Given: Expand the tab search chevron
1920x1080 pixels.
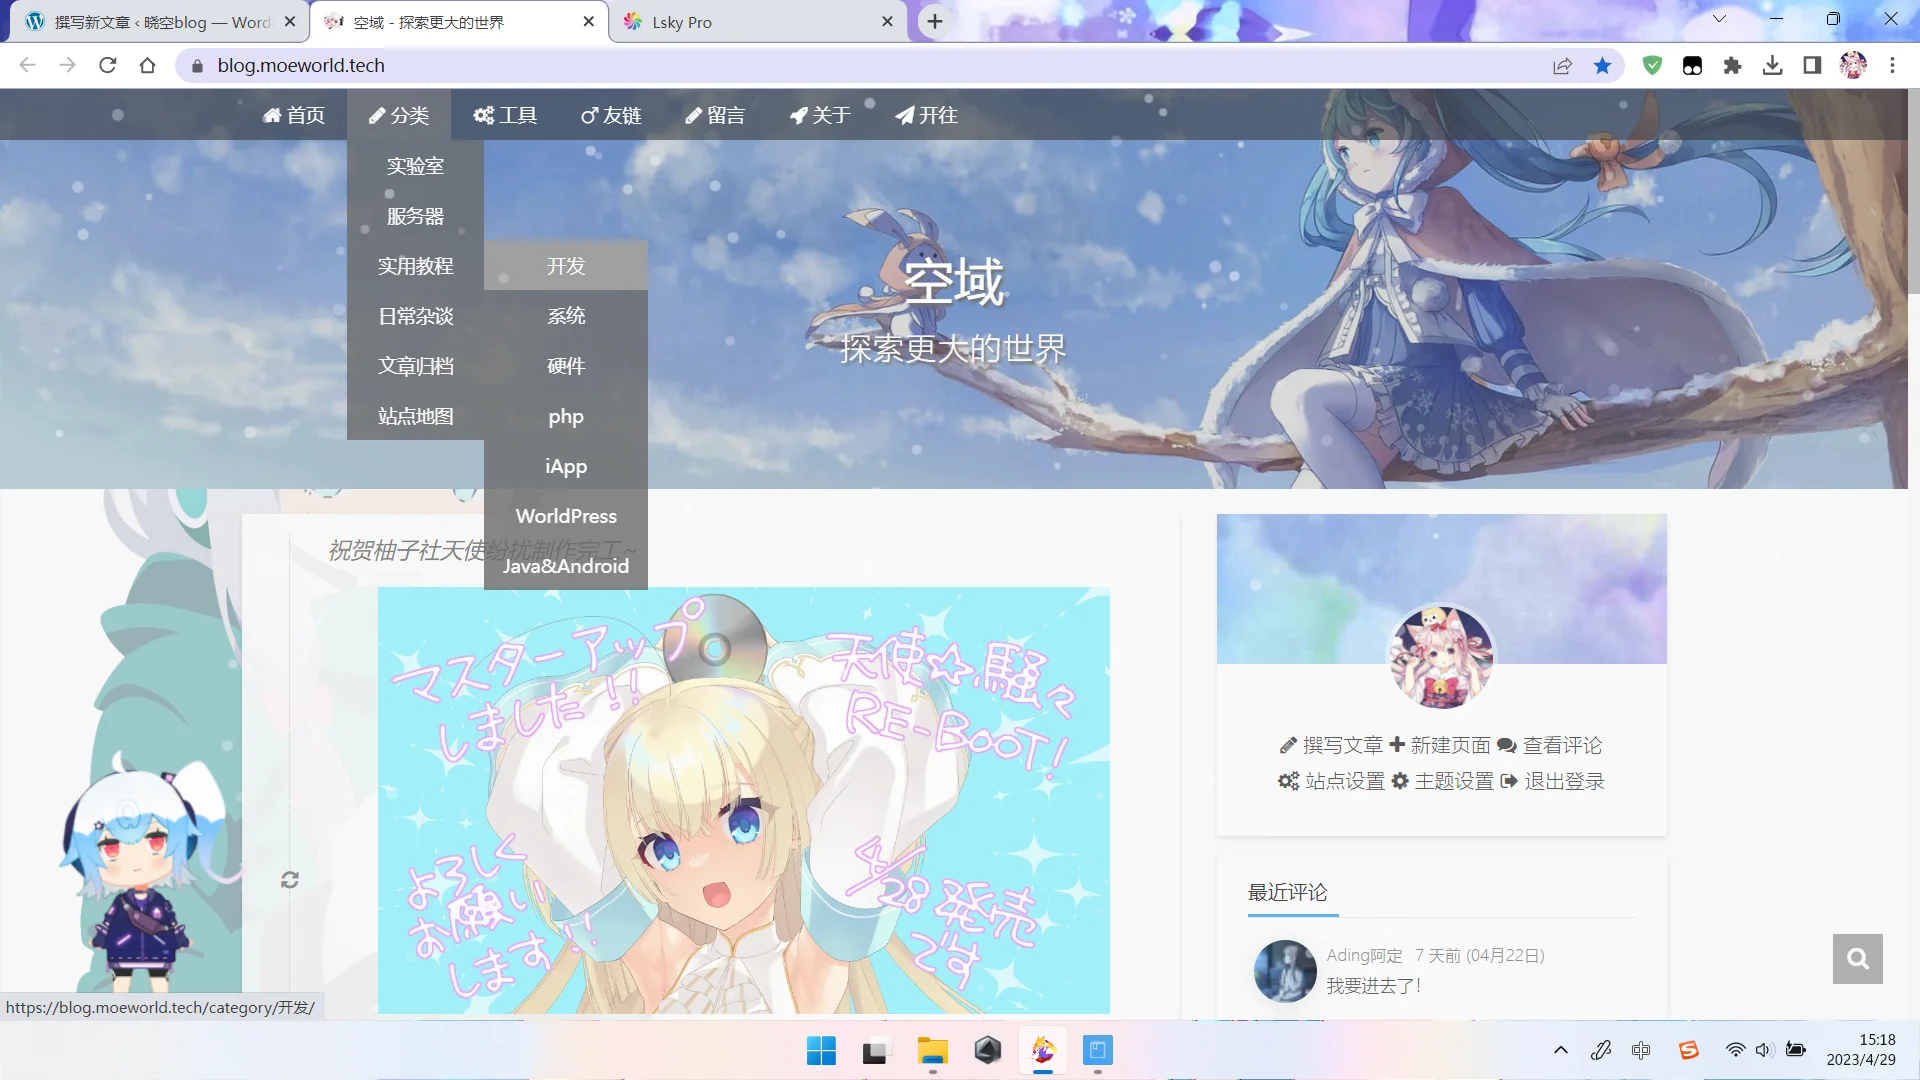Looking at the screenshot, I should (1719, 19).
